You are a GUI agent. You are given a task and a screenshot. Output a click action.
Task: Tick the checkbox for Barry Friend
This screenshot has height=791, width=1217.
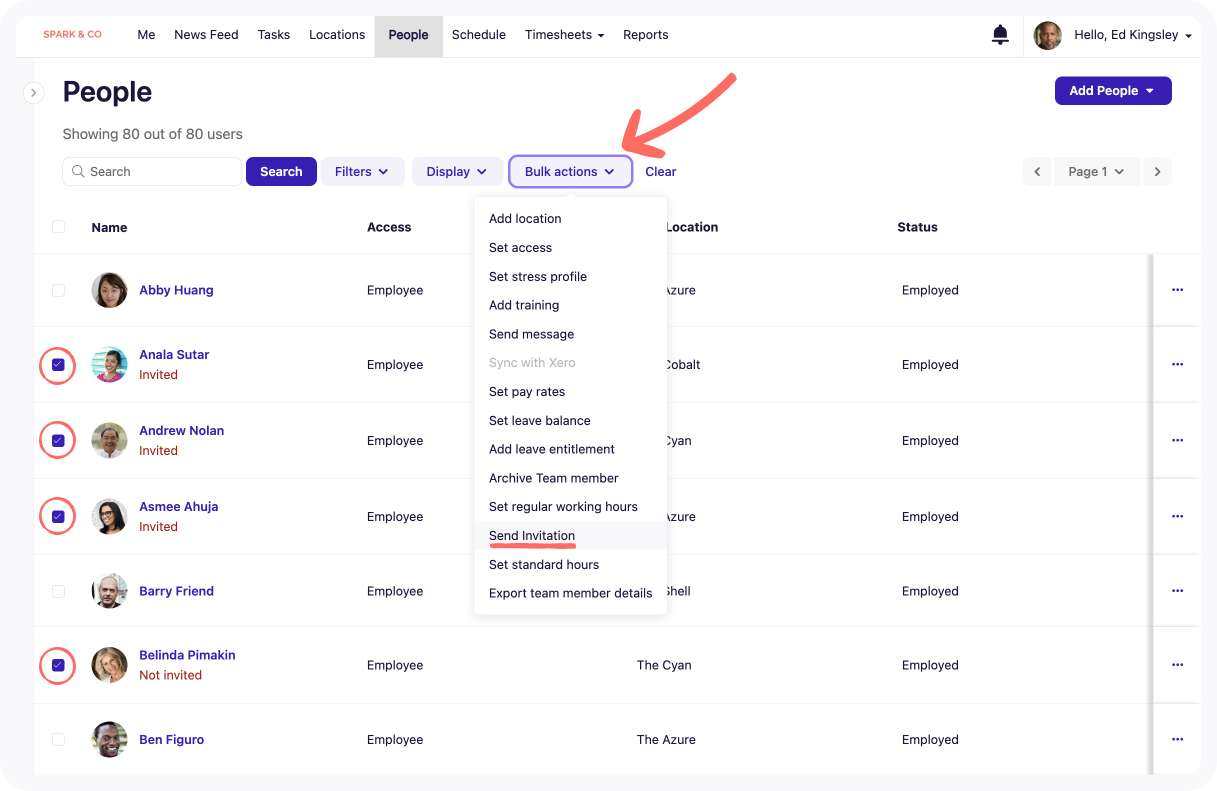click(x=58, y=591)
